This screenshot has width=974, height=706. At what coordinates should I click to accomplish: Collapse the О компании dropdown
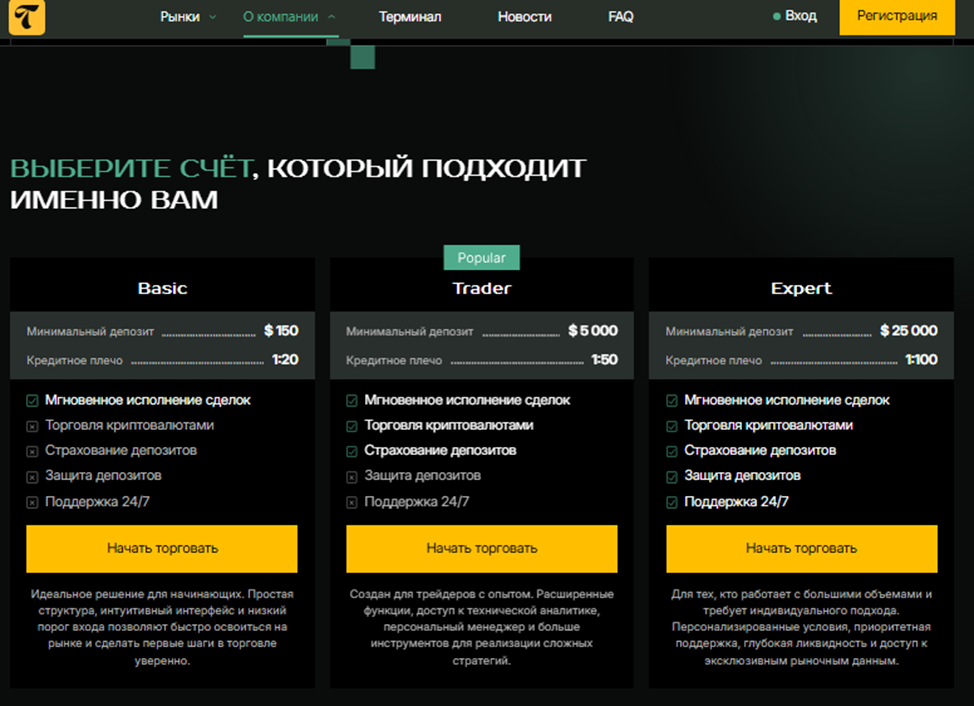[289, 17]
